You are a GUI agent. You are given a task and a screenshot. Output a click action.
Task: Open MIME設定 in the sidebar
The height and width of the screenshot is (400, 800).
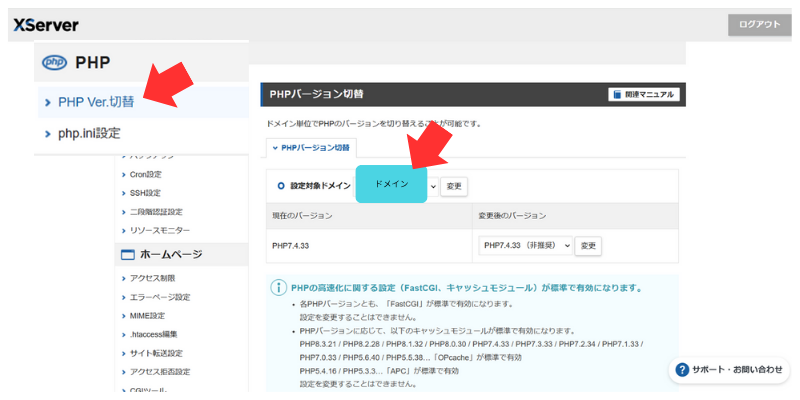[x=147, y=316]
